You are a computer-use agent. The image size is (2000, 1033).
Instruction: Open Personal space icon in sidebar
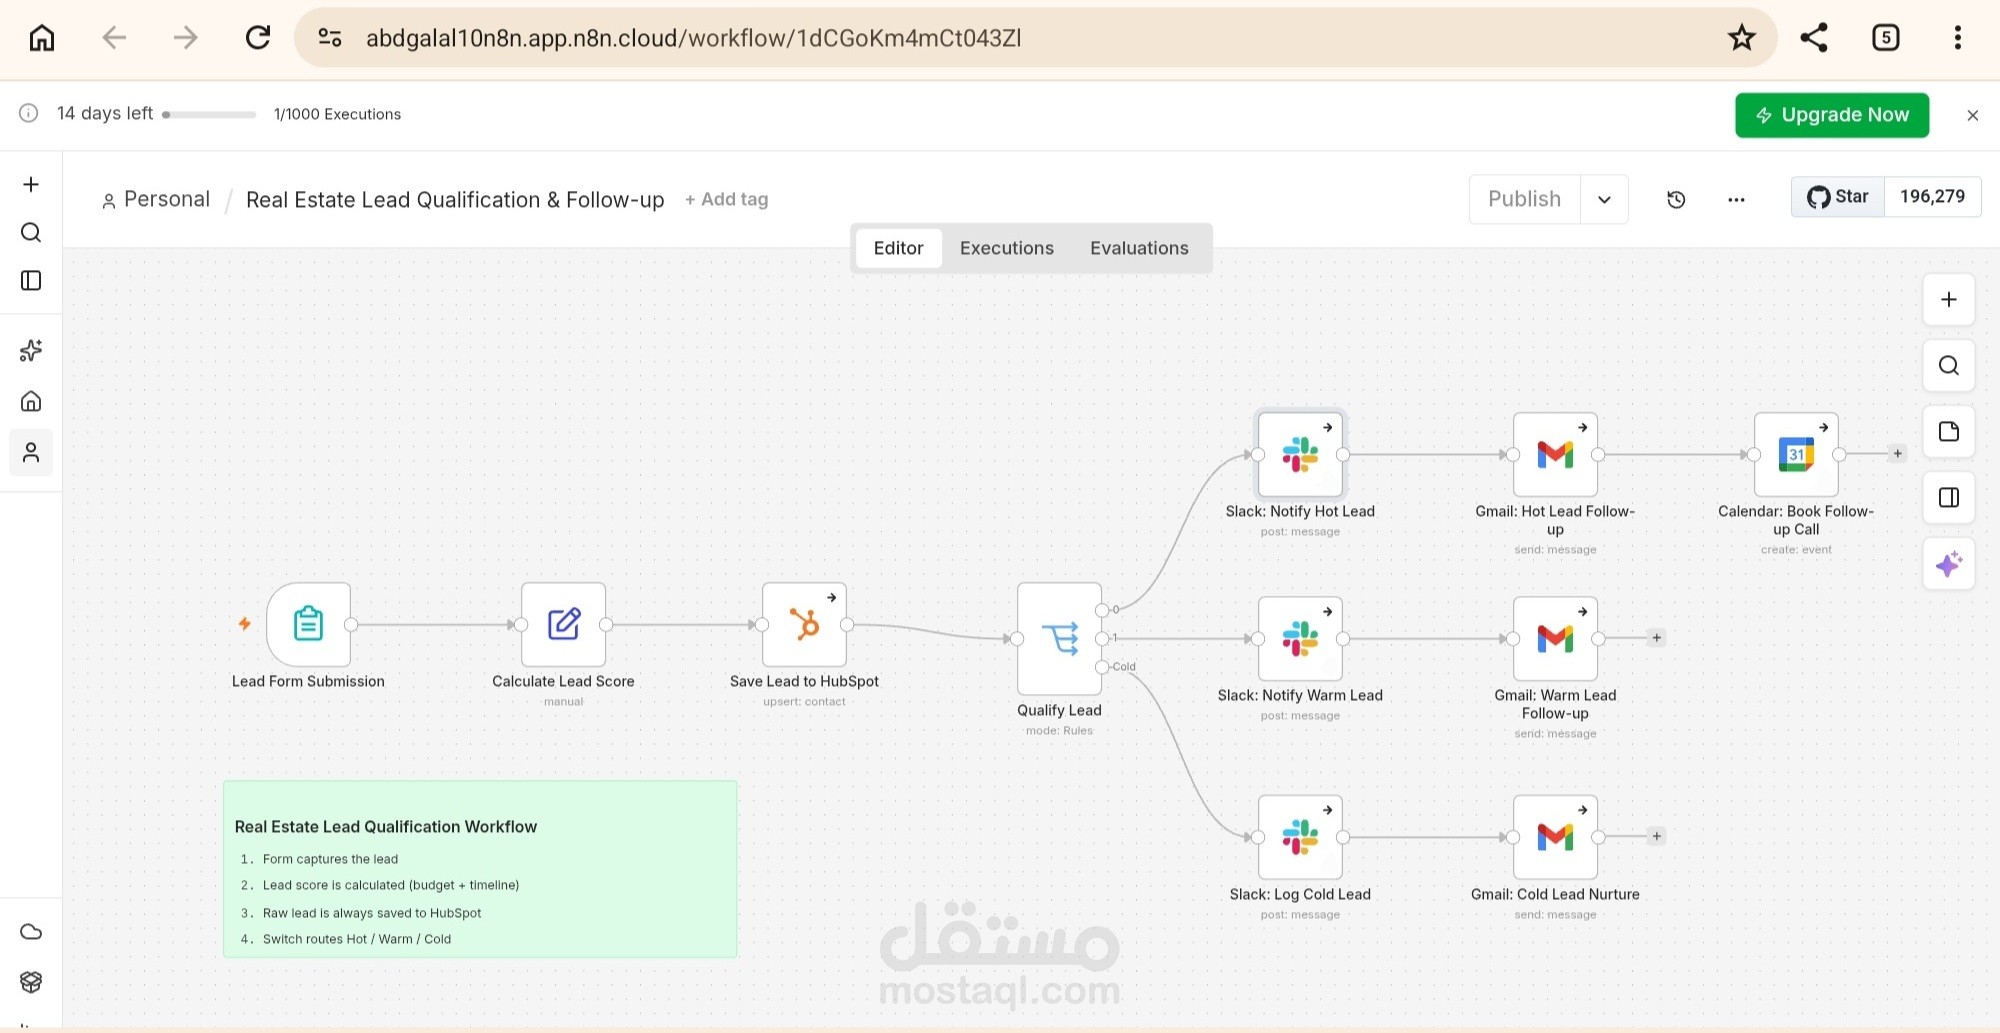point(31,453)
